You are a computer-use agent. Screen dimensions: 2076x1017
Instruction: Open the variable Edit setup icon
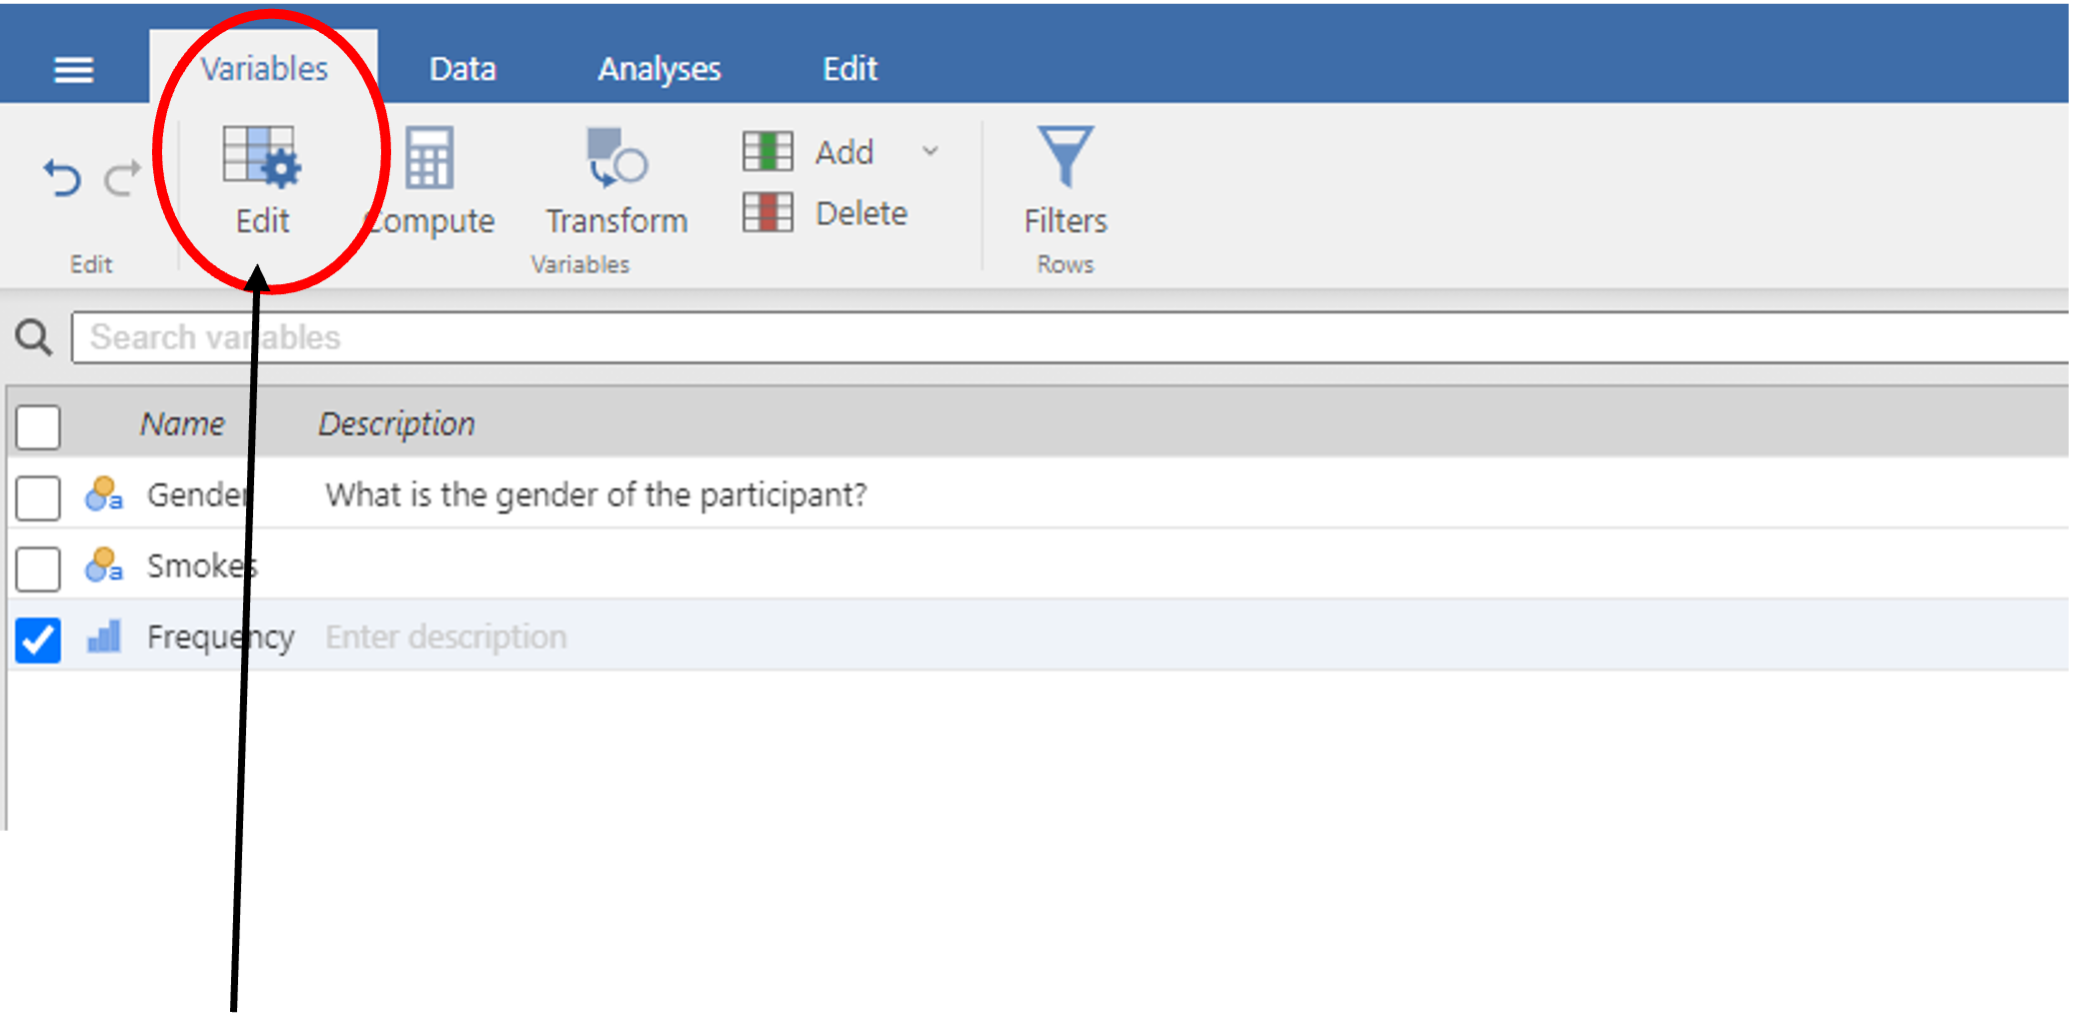262,157
